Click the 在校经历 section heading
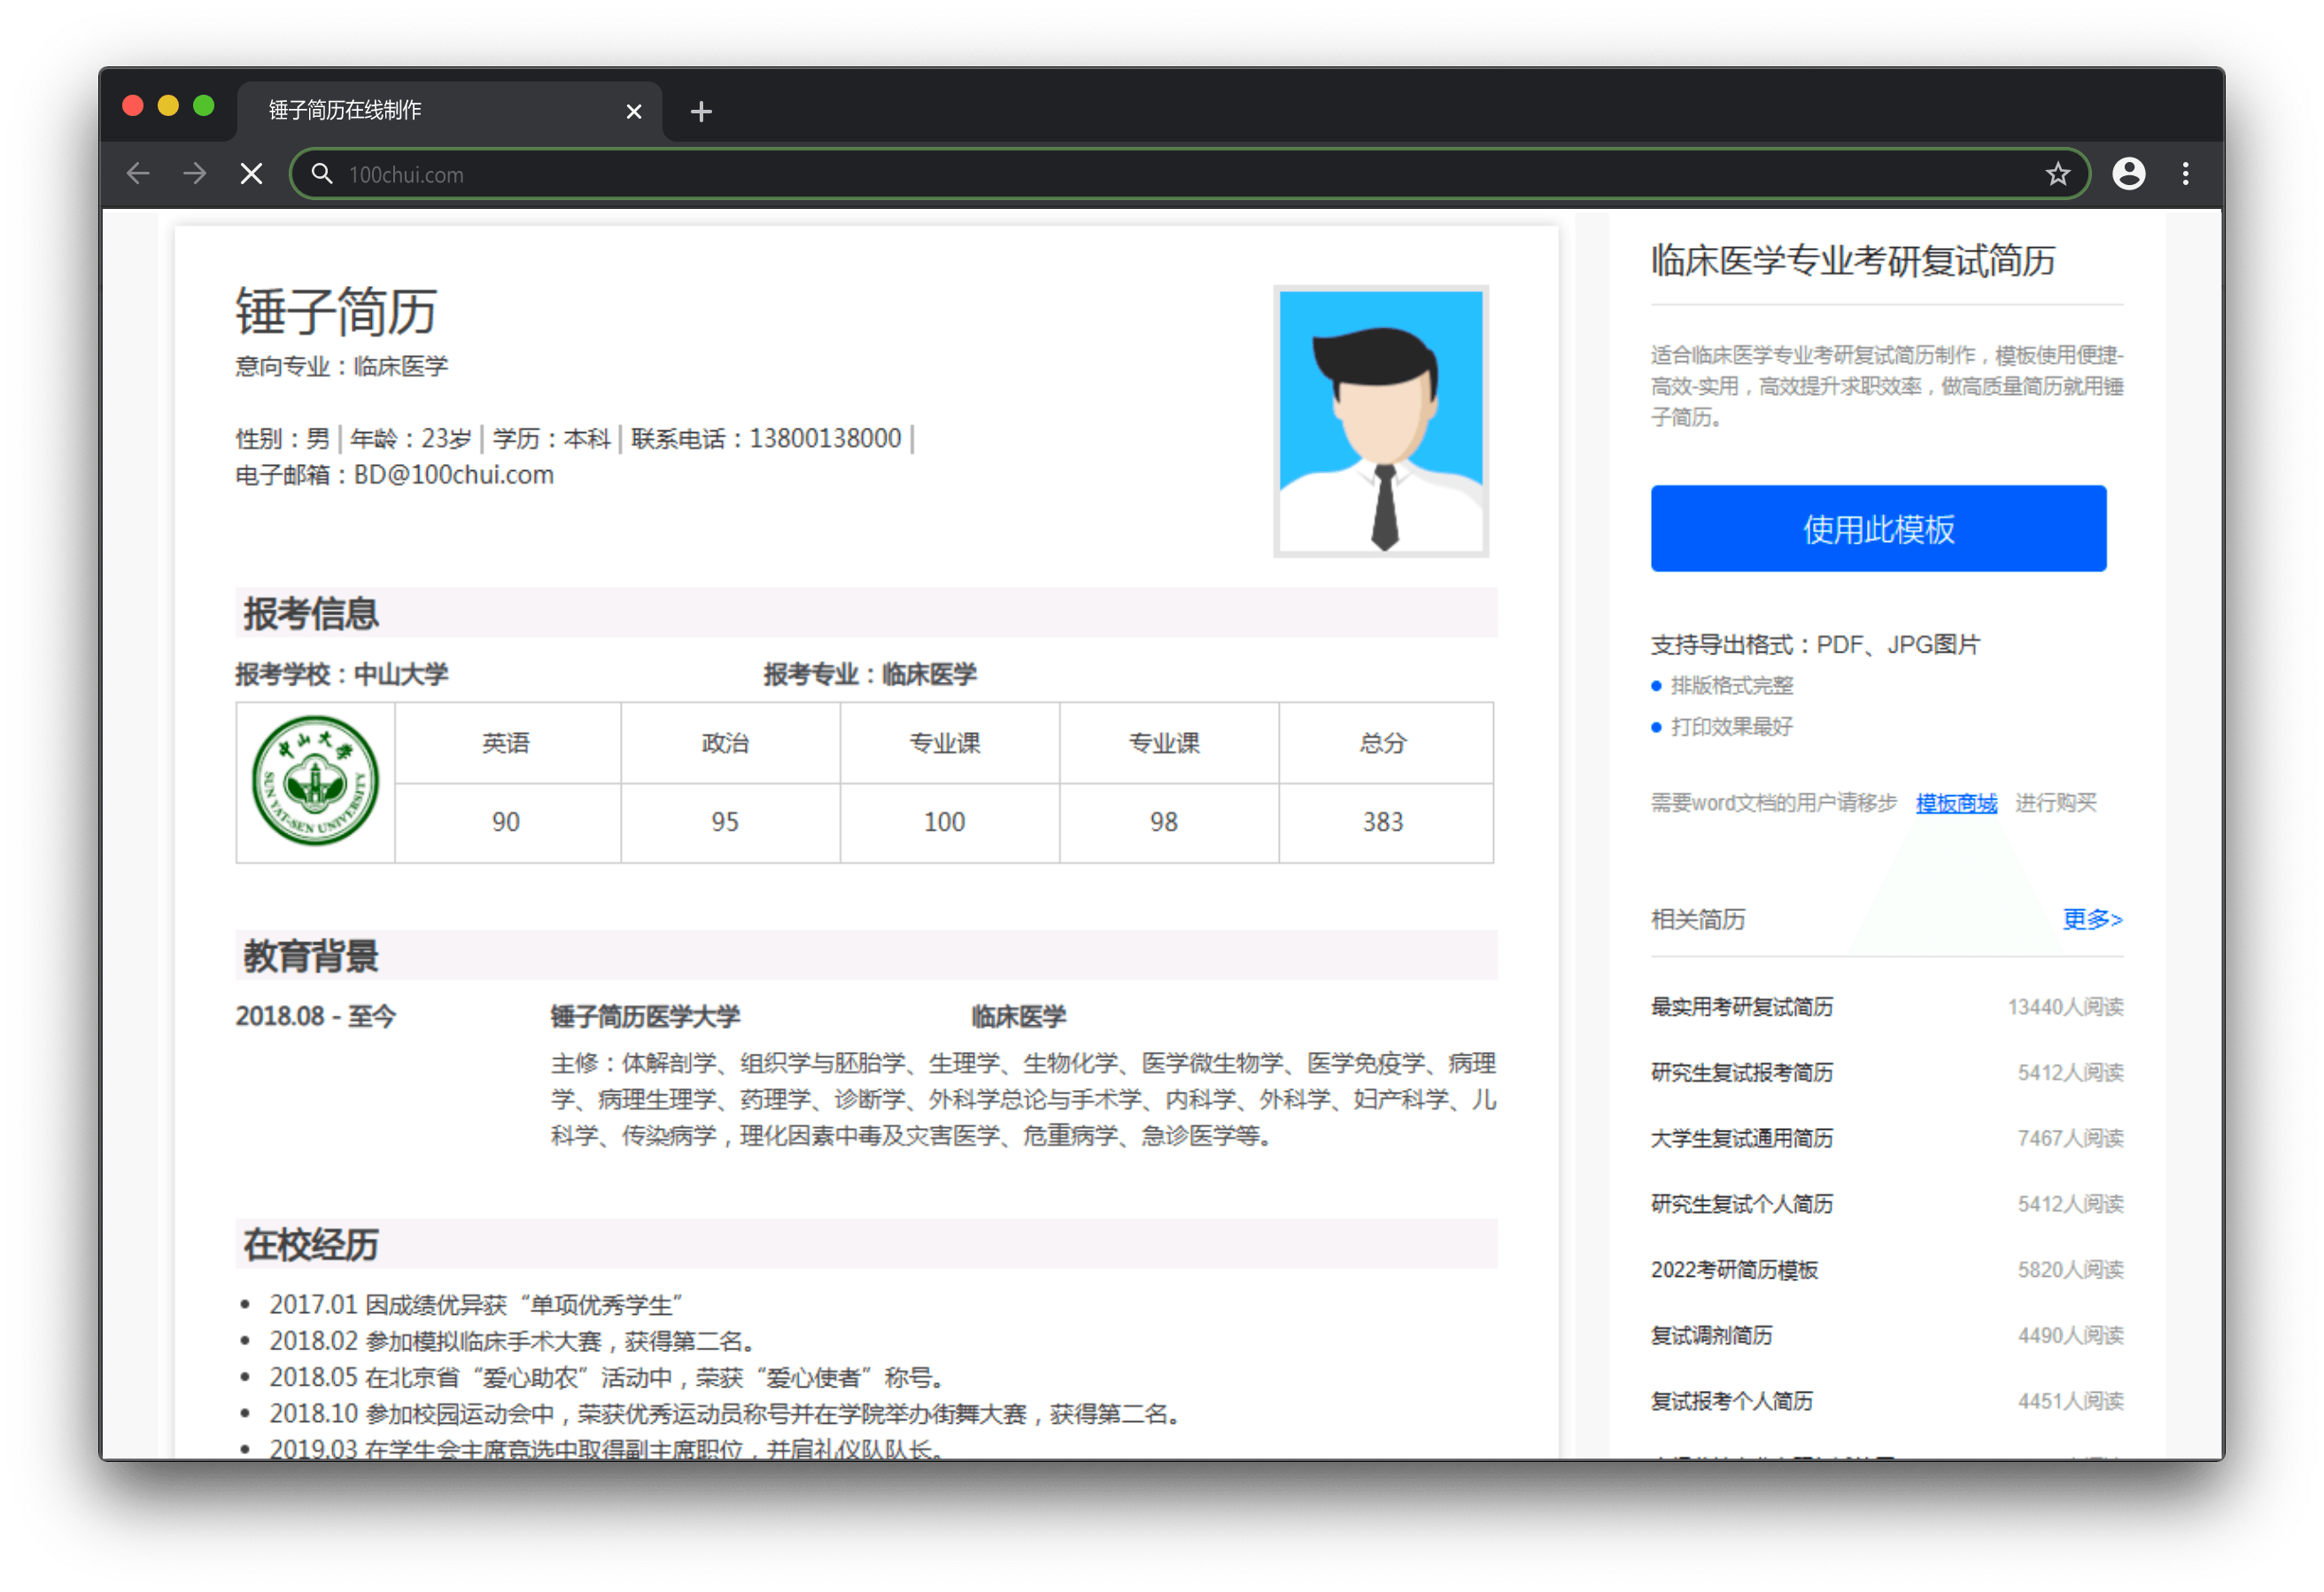The image size is (2324, 1592). pyautogui.click(x=310, y=1245)
